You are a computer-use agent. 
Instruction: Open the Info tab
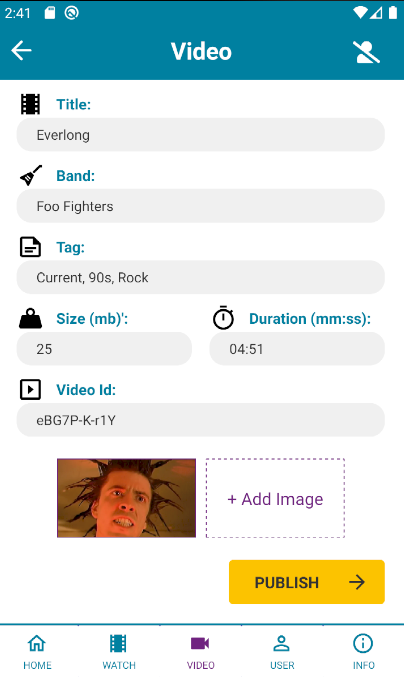point(363,652)
